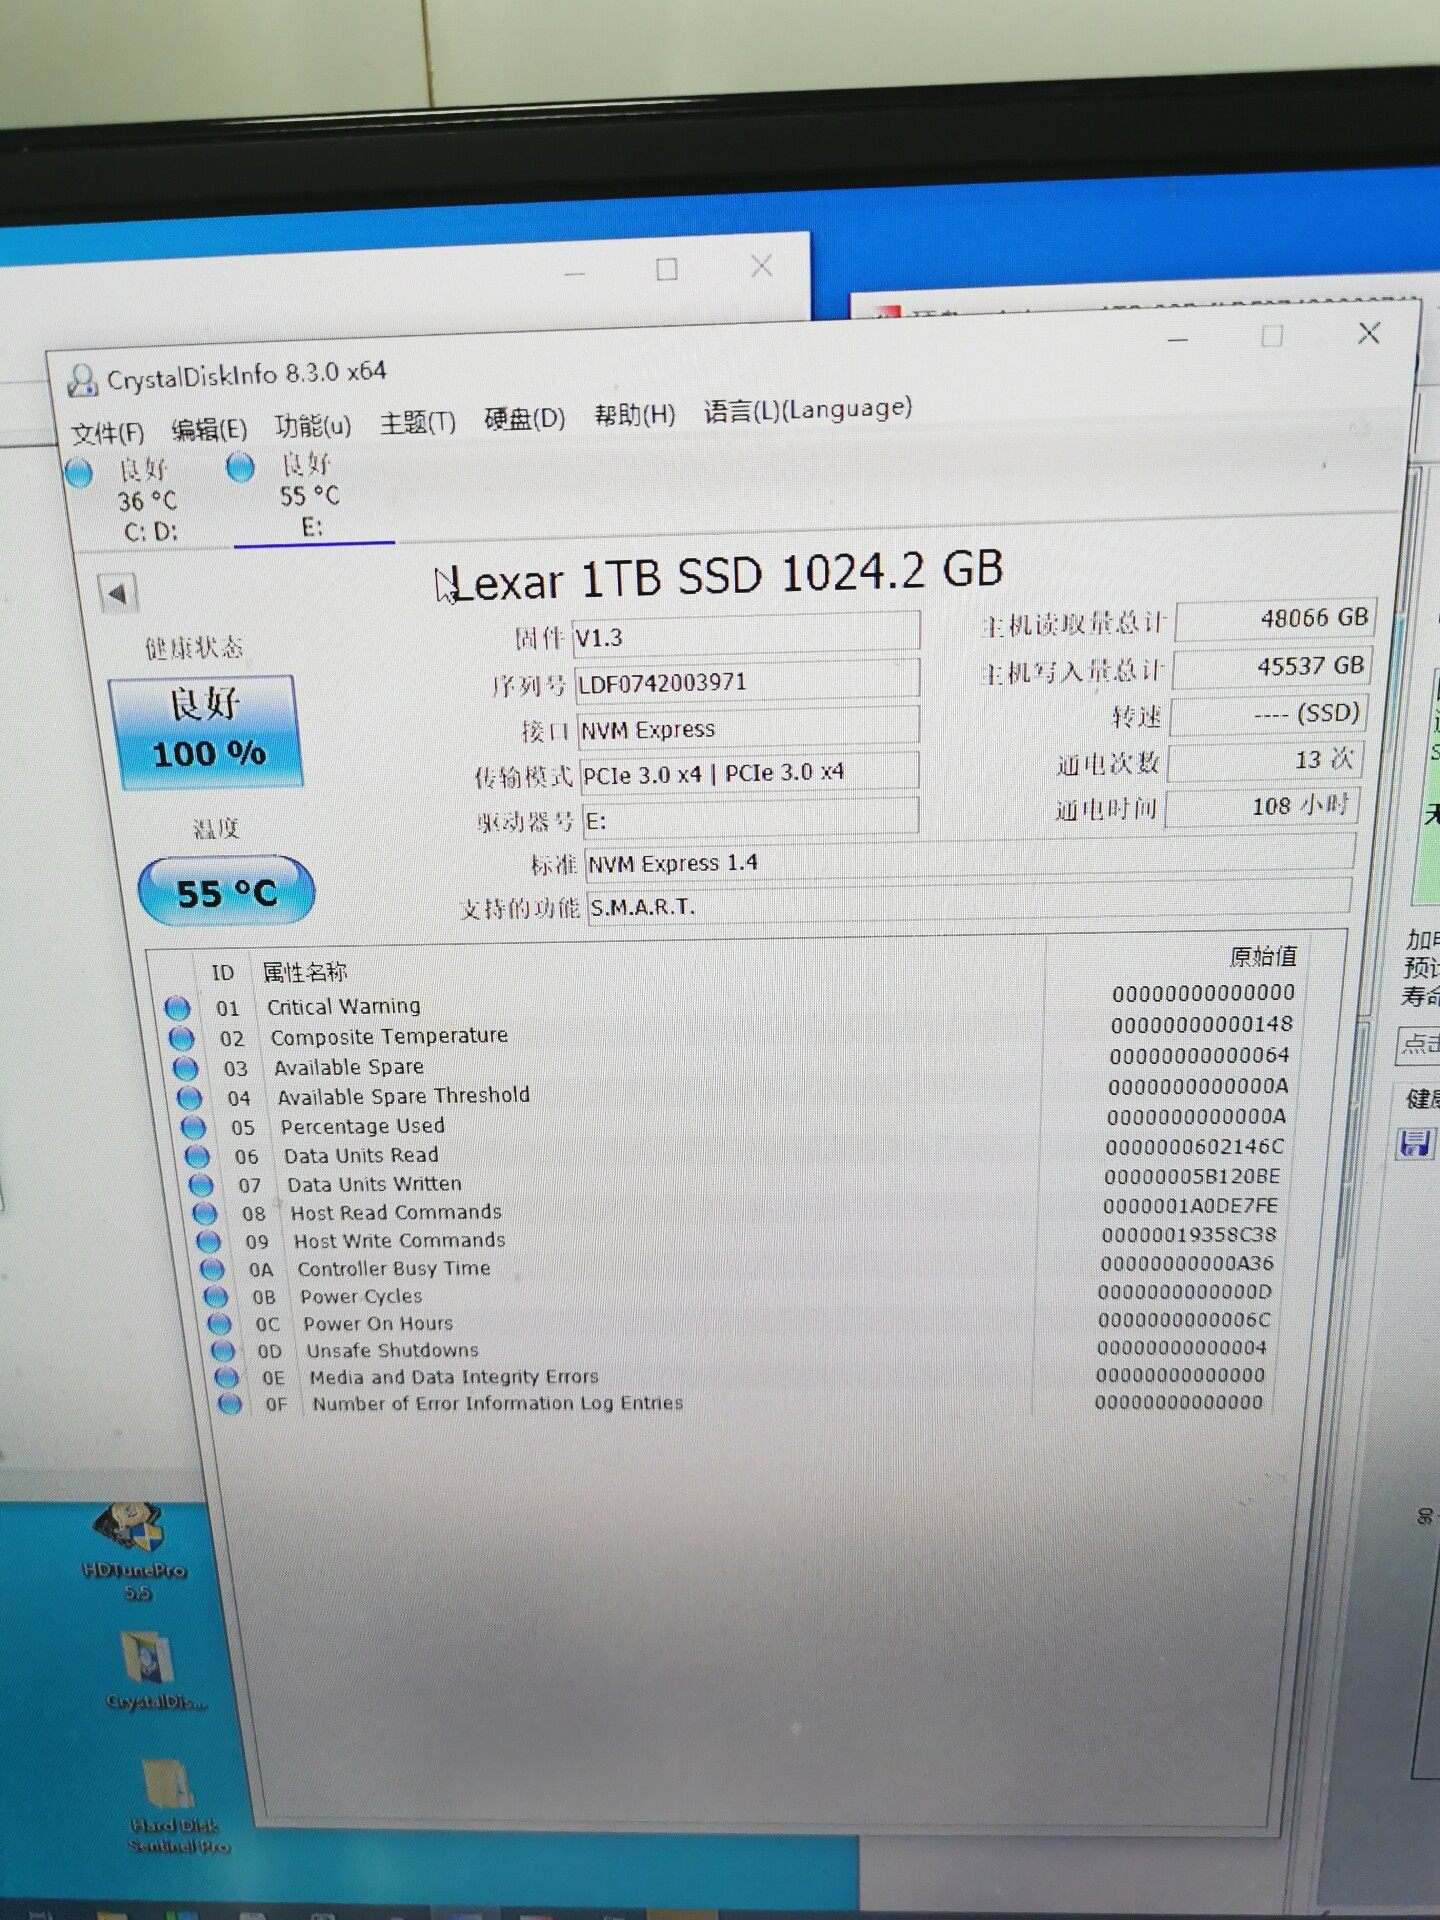Select the Composite Temperature attribute row
Image resolution: width=1440 pixels, height=1920 pixels.
coord(730,1030)
